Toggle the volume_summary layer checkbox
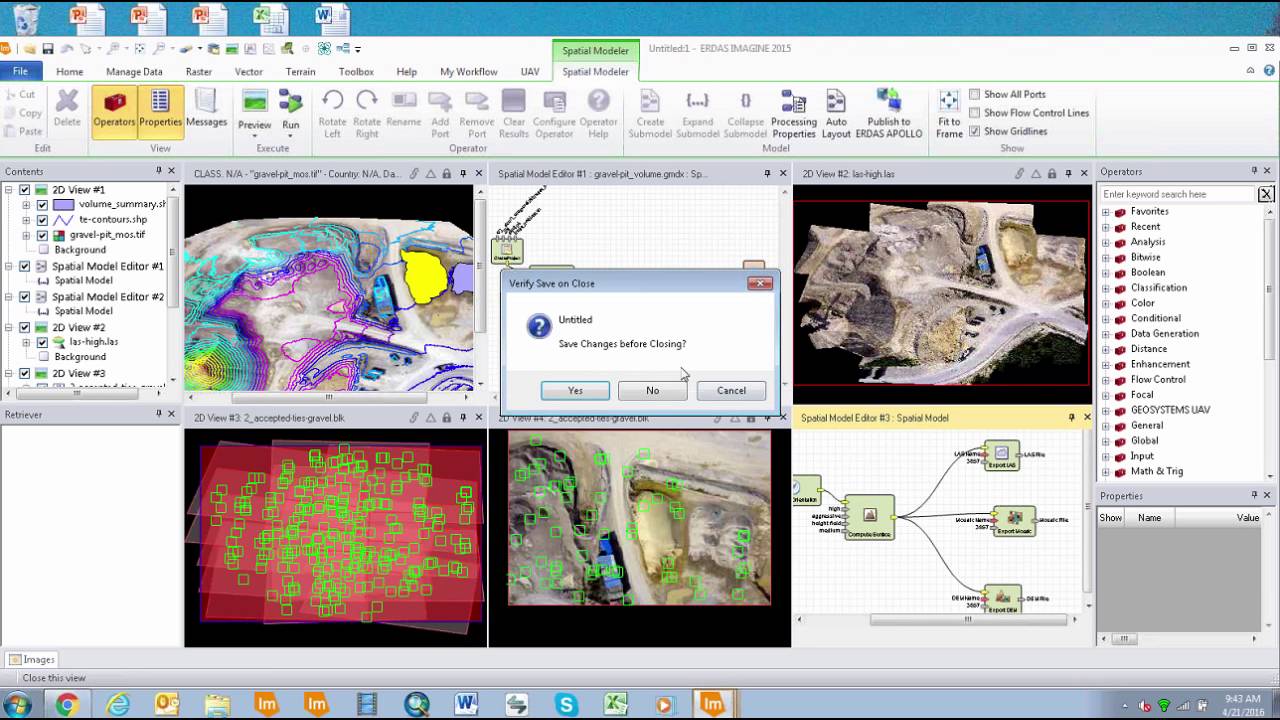The height and width of the screenshot is (720, 1280). (42, 205)
